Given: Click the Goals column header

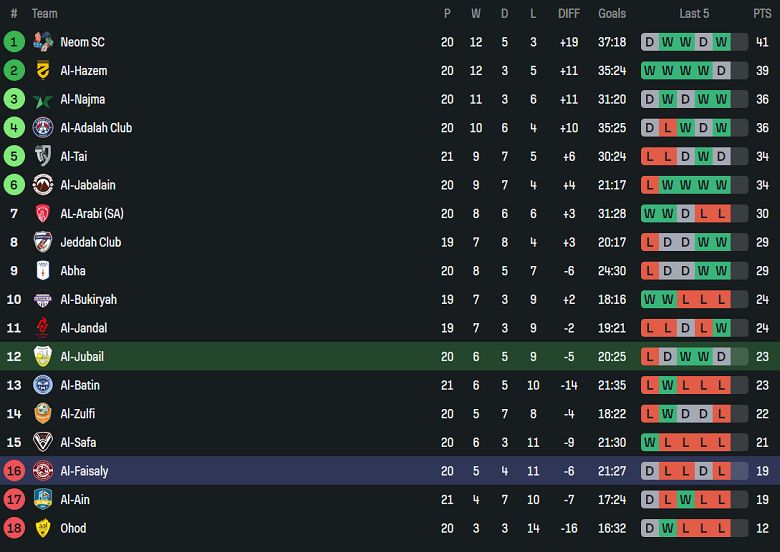Looking at the screenshot, I should coord(612,13).
